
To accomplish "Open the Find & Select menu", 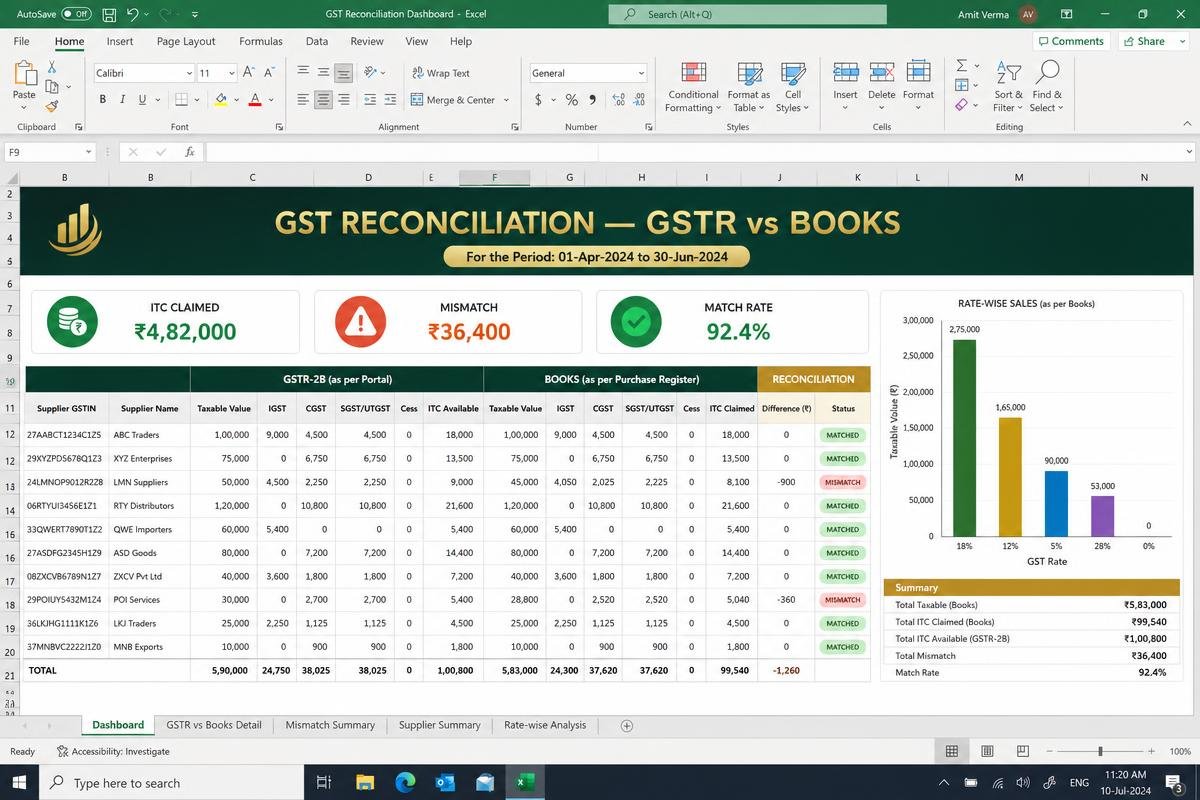I will click(1046, 87).
